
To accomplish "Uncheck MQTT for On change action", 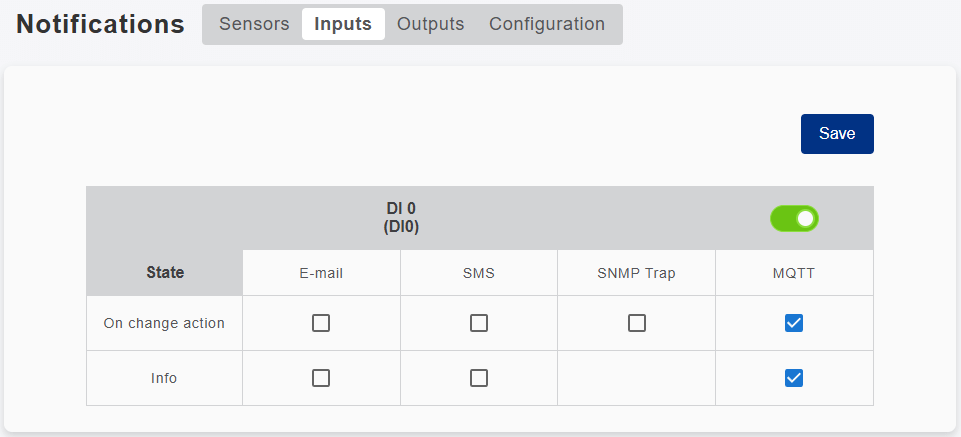I will click(x=794, y=323).
